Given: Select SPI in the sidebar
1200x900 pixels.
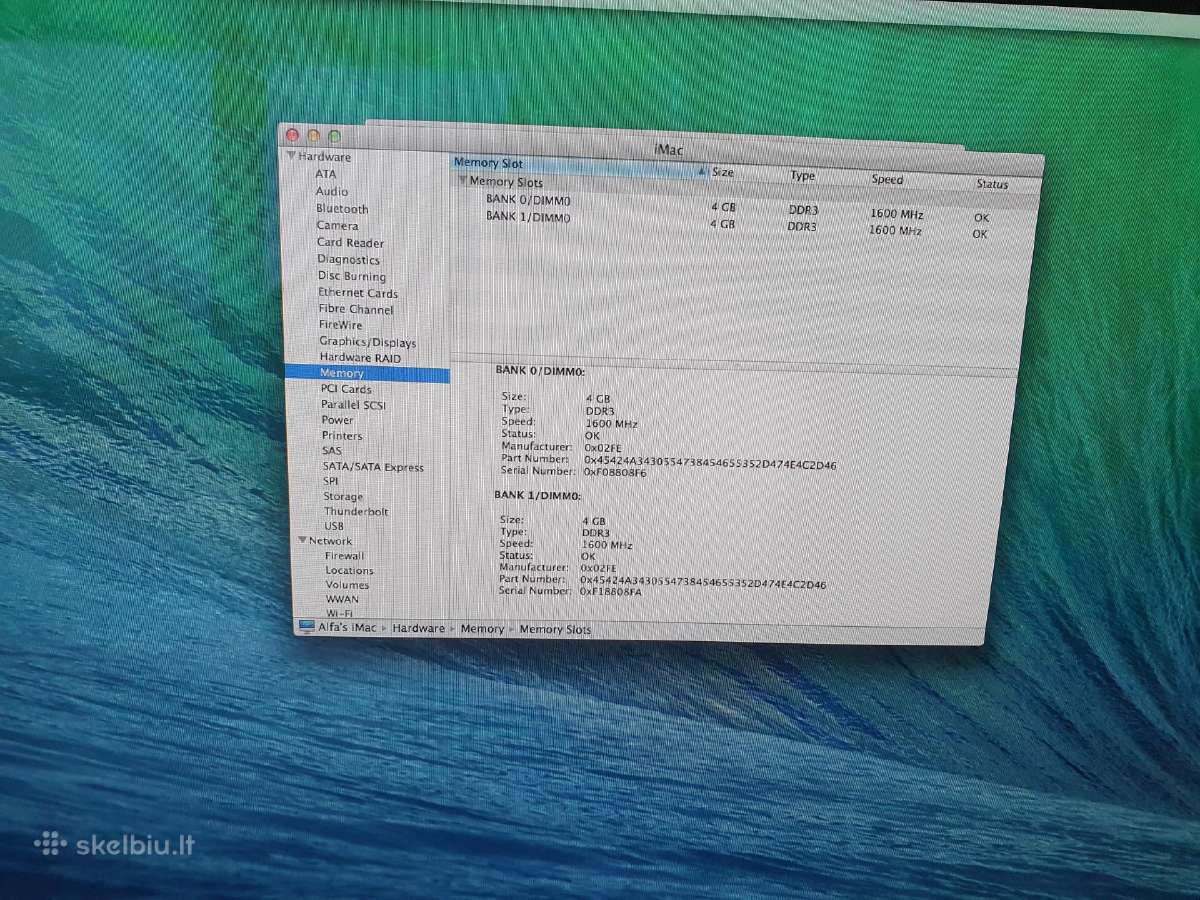Looking at the screenshot, I should (331, 481).
